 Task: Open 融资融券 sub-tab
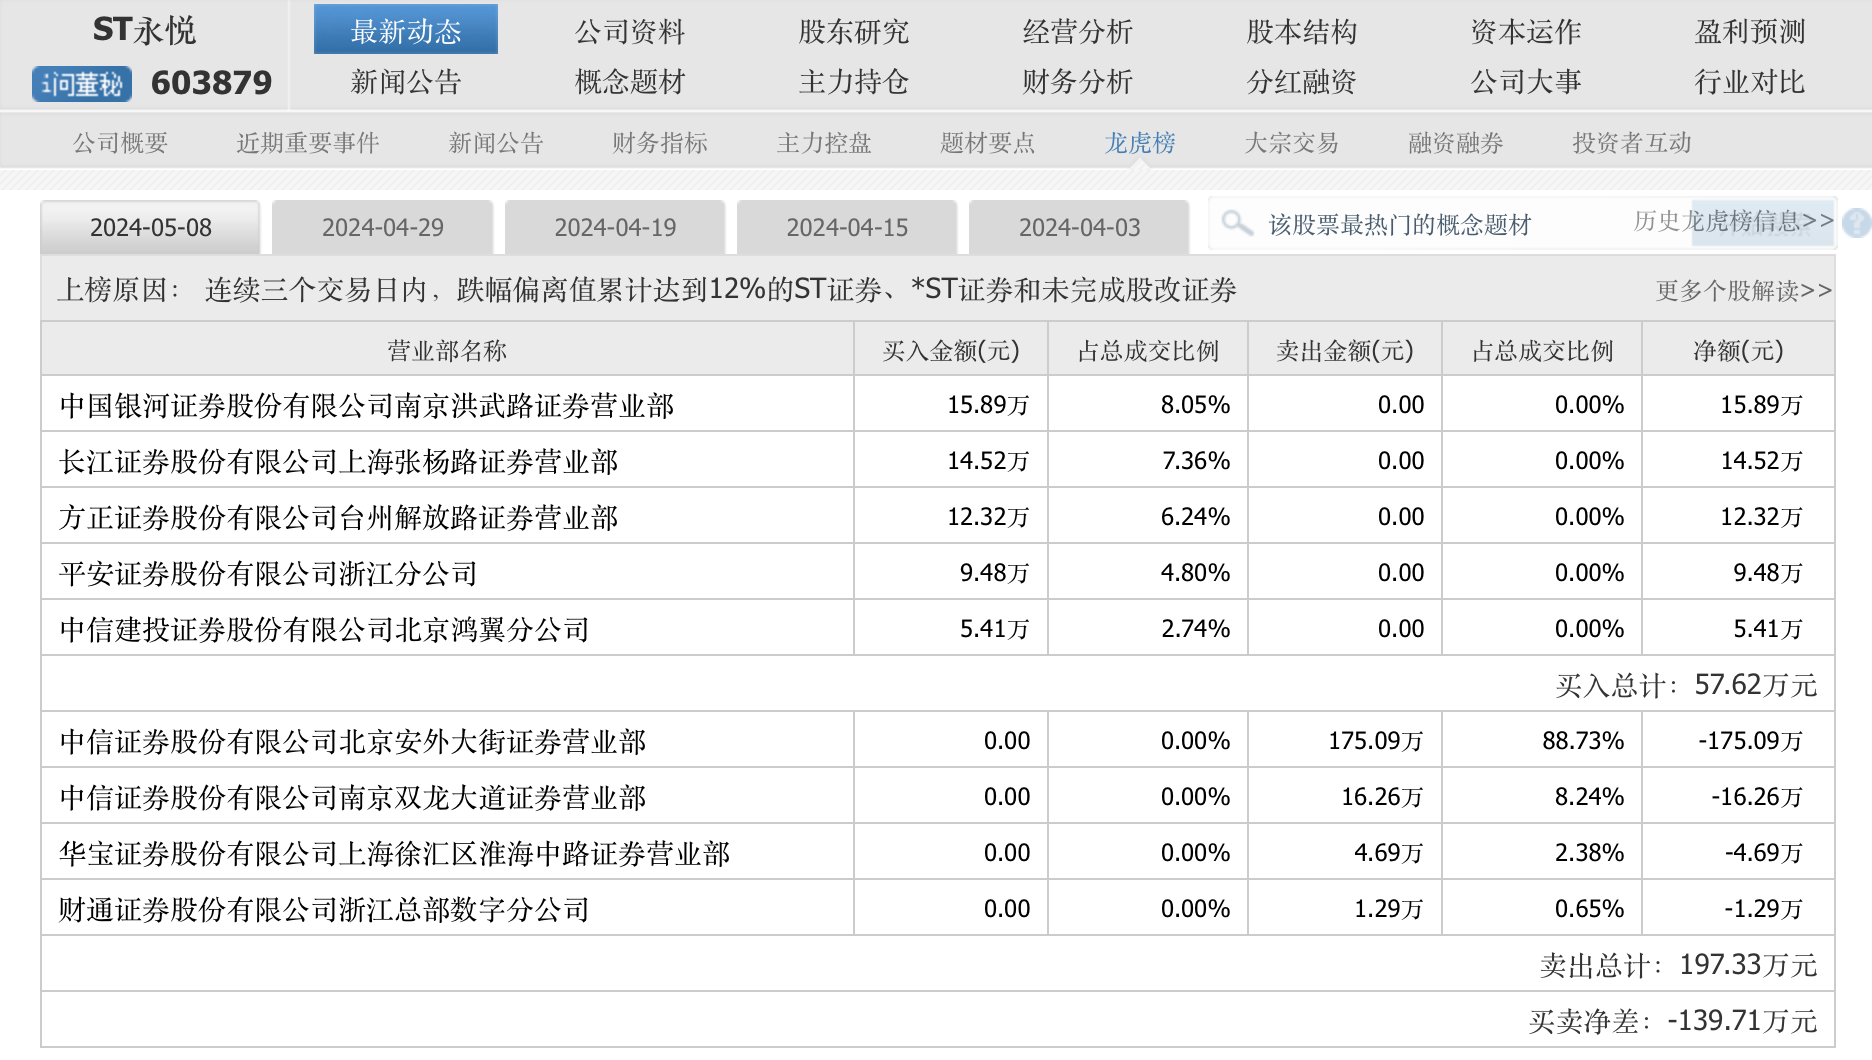pos(1455,143)
